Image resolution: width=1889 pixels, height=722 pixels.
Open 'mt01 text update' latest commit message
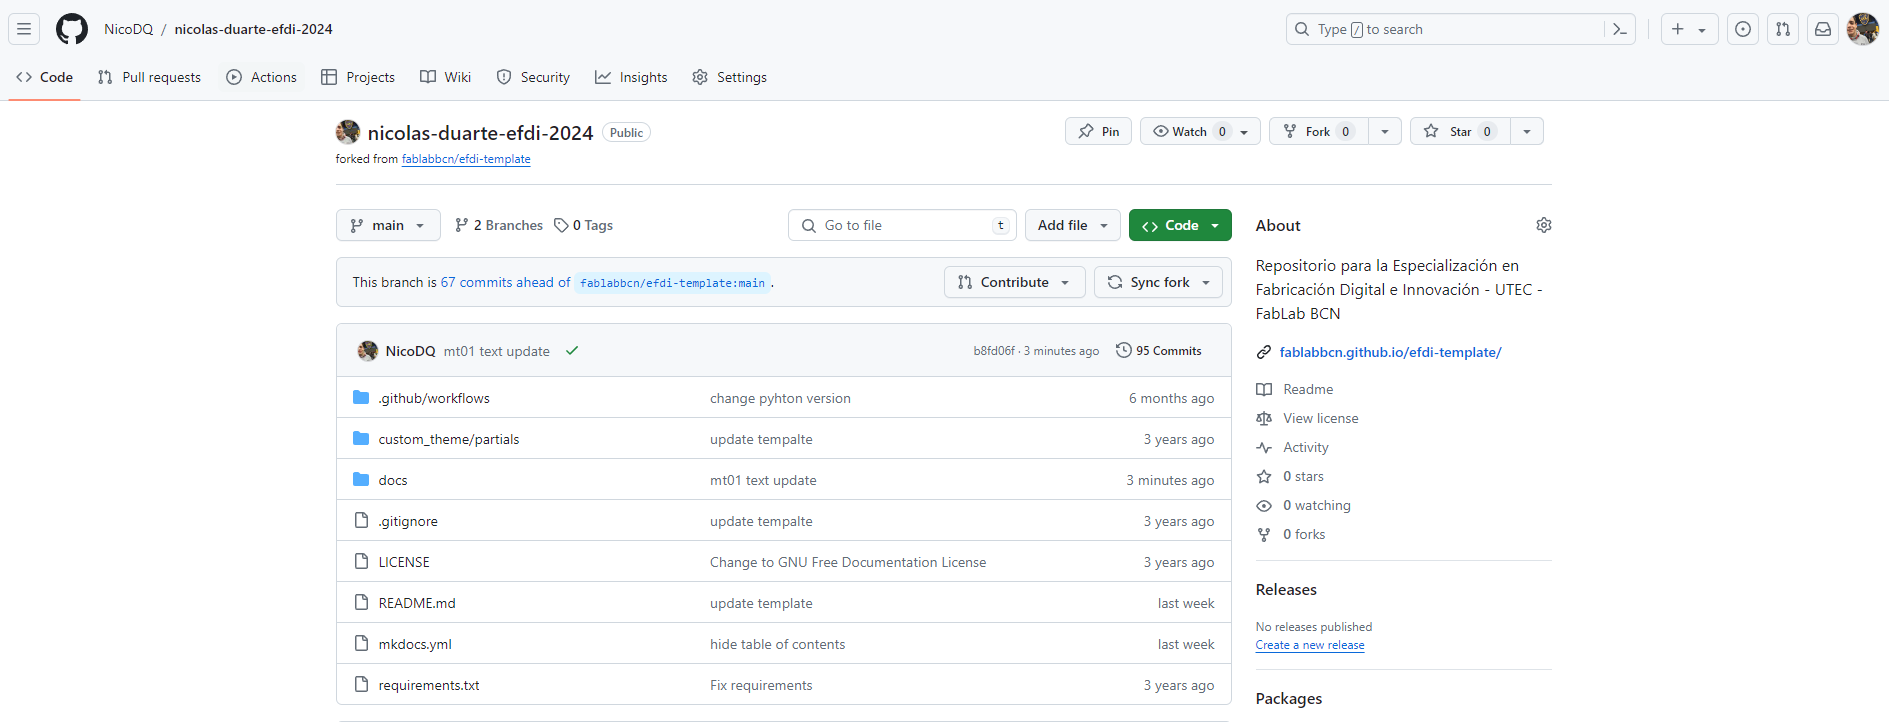click(497, 351)
